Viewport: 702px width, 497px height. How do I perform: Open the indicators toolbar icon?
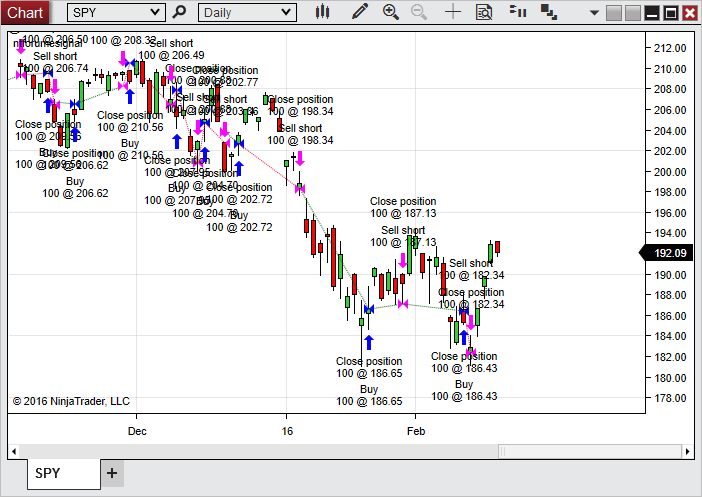518,11
